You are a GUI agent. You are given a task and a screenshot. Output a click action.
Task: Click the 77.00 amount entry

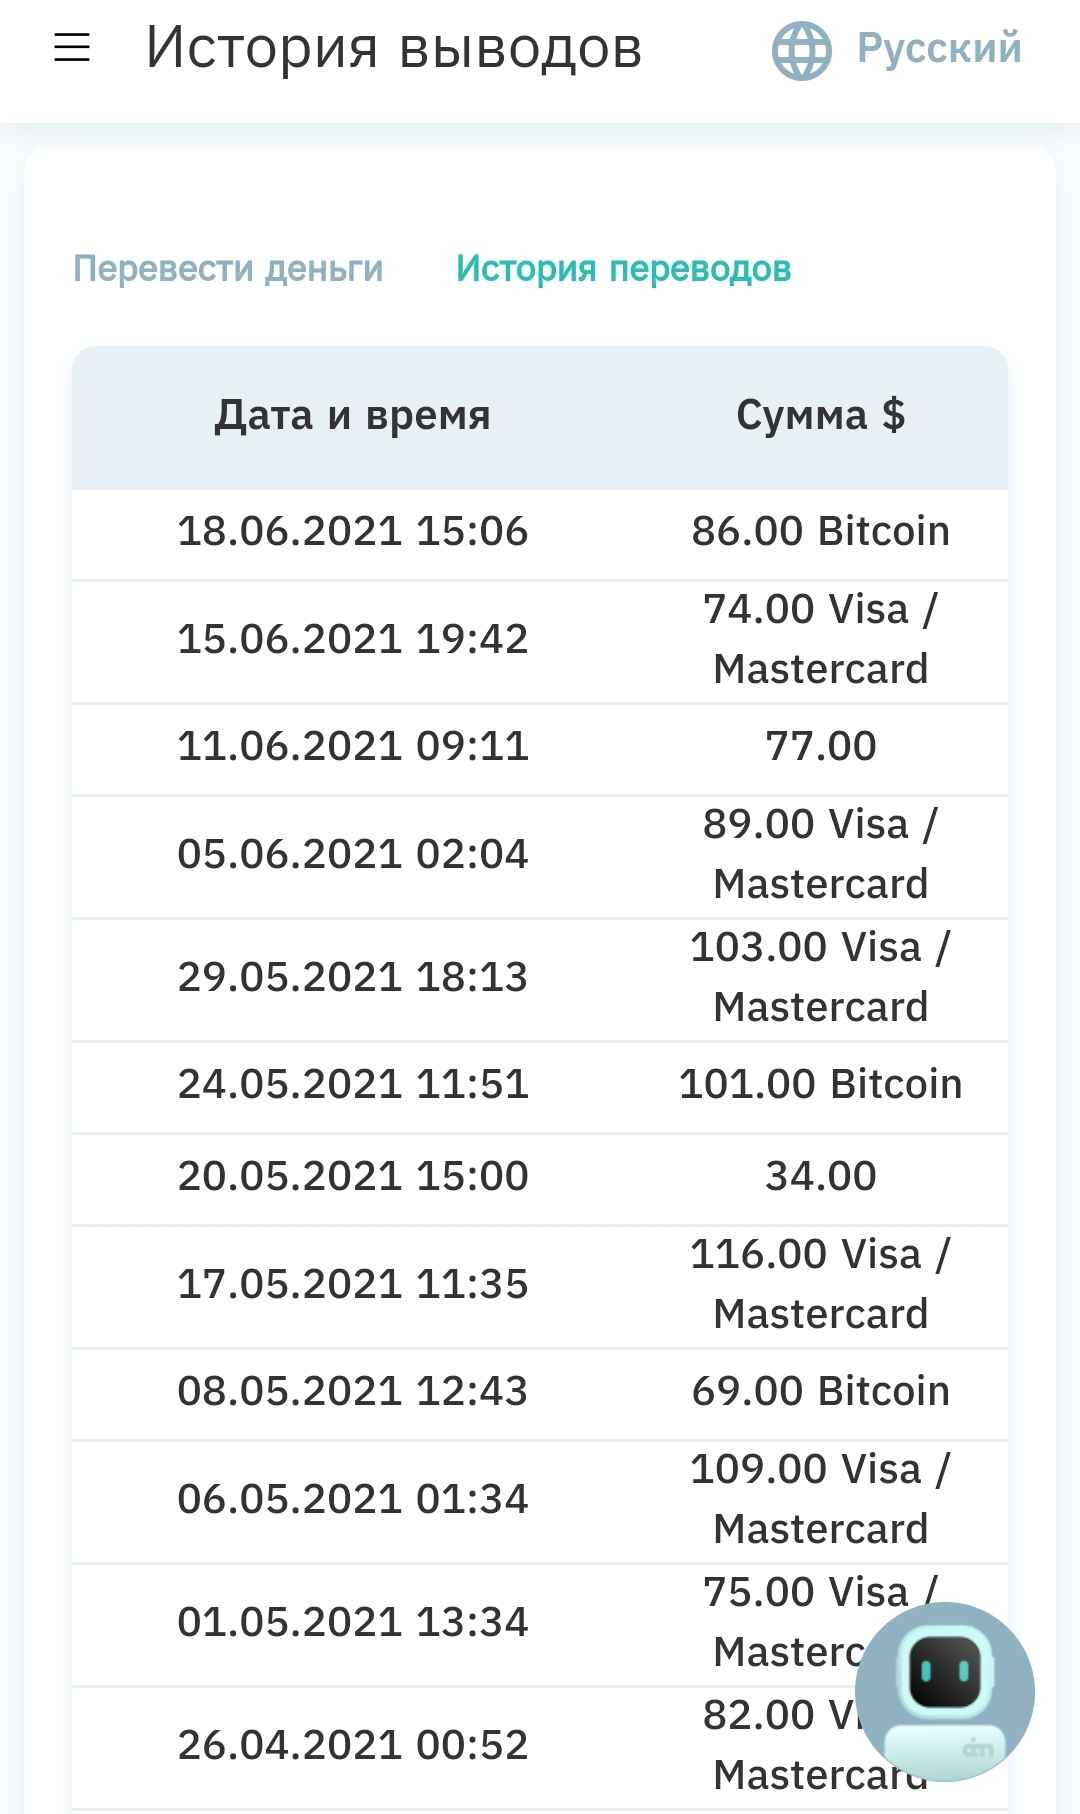821,746
